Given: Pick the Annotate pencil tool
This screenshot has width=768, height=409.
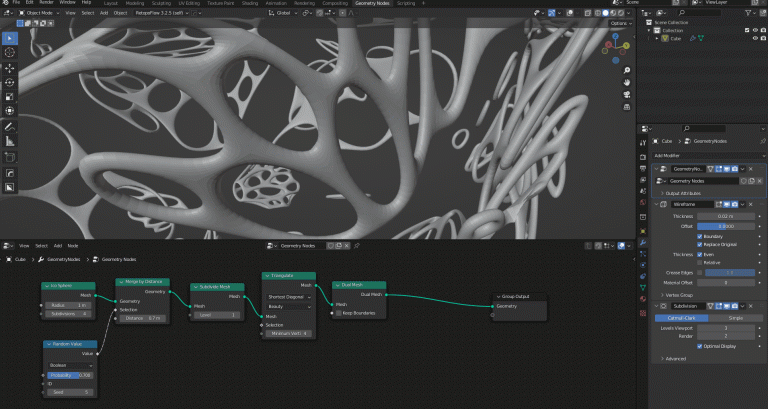Looking at the screenshot, I should 10,127.
